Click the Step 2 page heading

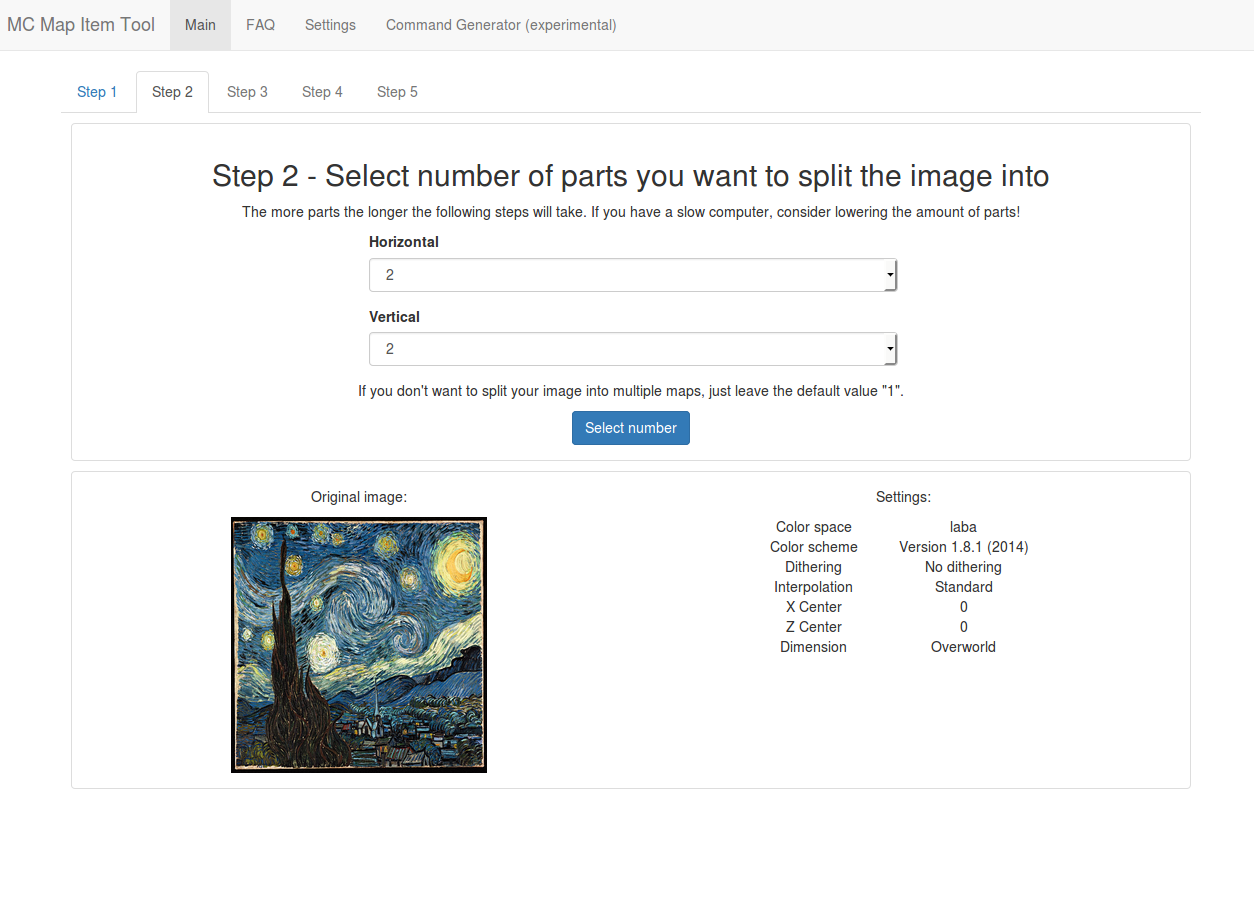click(630, 176)
